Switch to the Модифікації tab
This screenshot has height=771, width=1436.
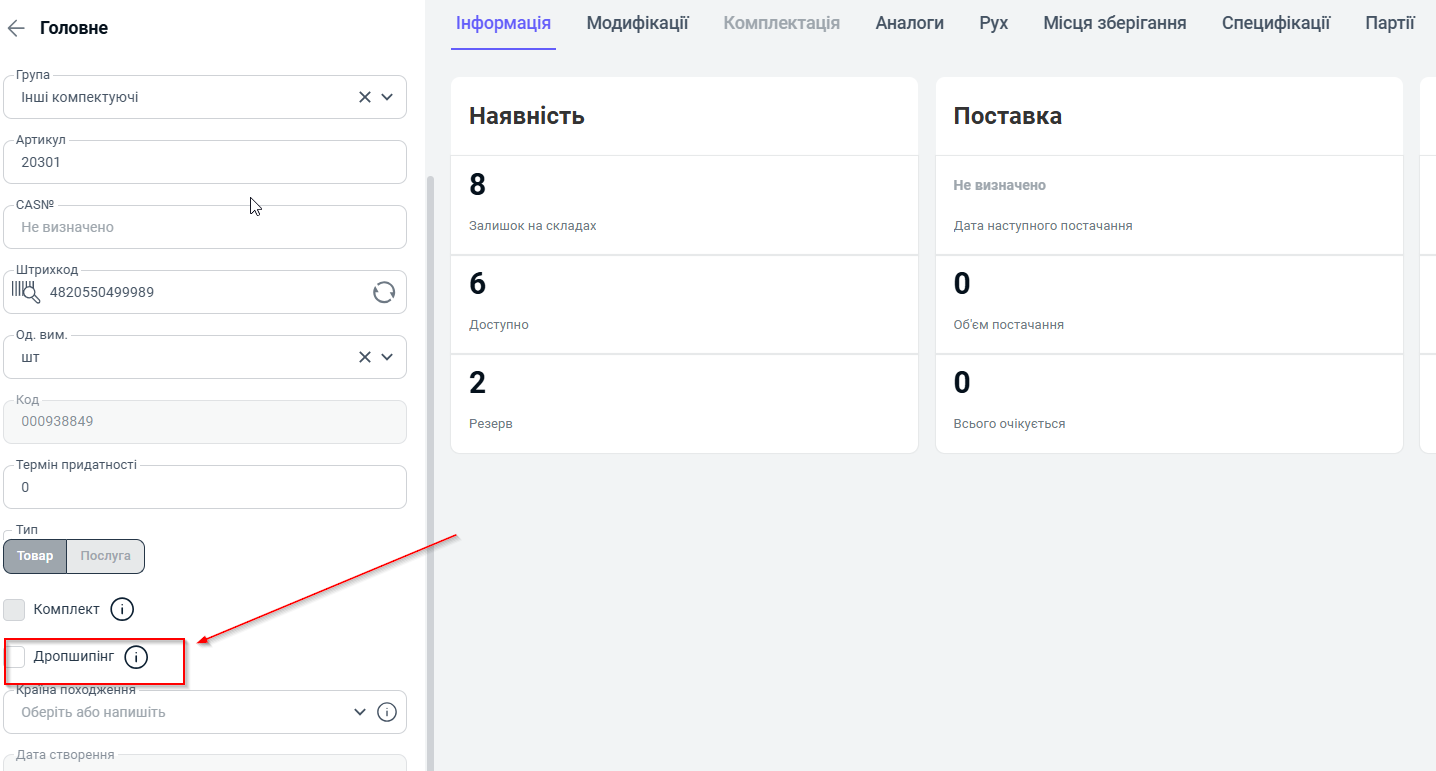pos(637,23)
